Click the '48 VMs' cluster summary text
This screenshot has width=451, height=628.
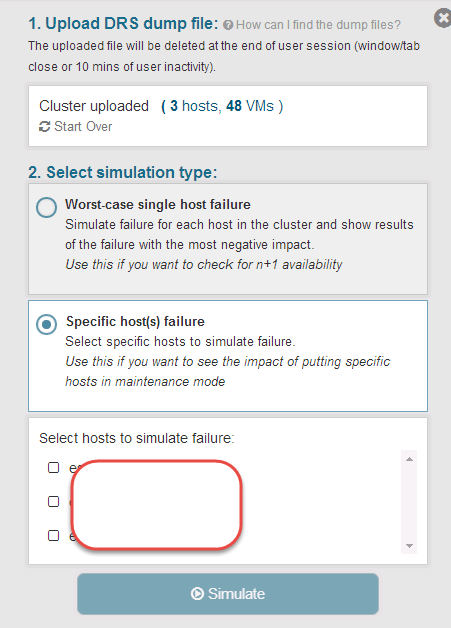pyautogui.click(x=250, y=106)
